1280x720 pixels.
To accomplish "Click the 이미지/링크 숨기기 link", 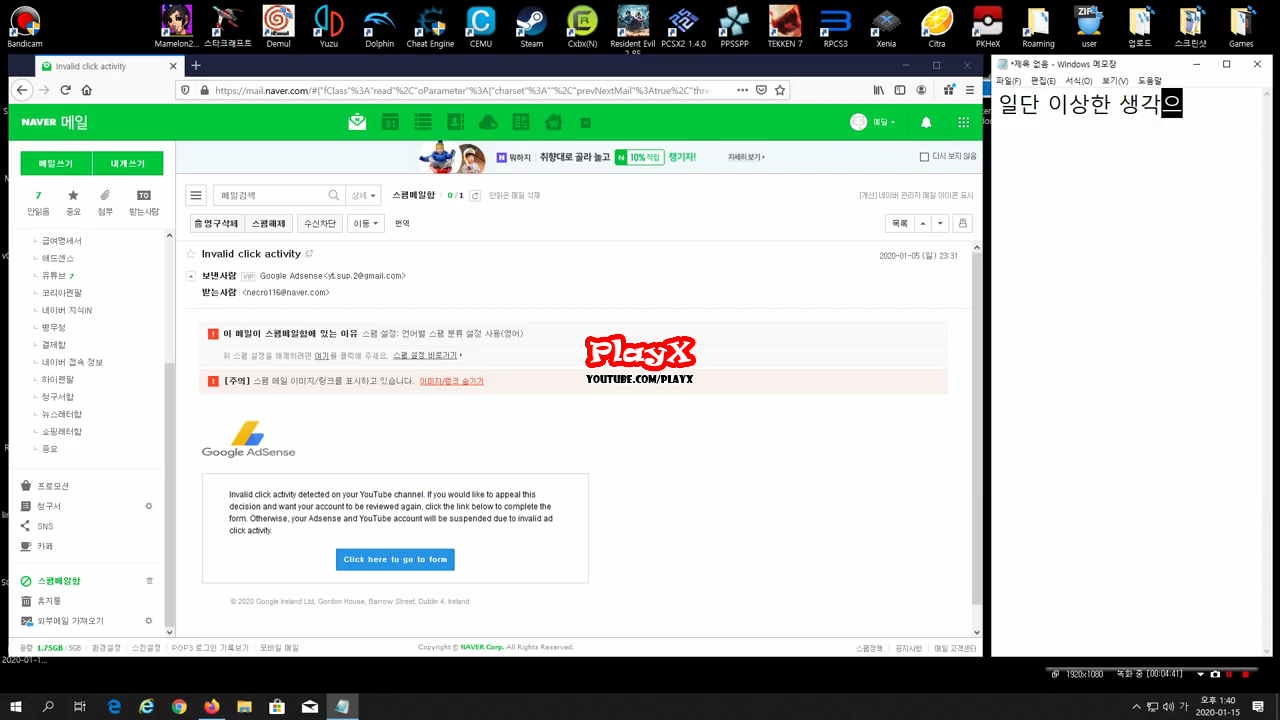I will (x=451, y=381).
